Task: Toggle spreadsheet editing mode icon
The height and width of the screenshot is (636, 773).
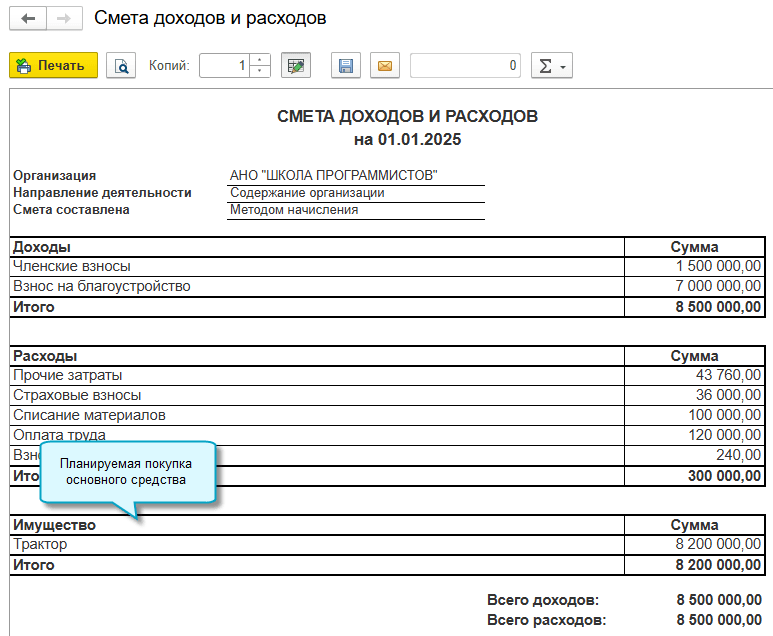Action: click(296, 65)
